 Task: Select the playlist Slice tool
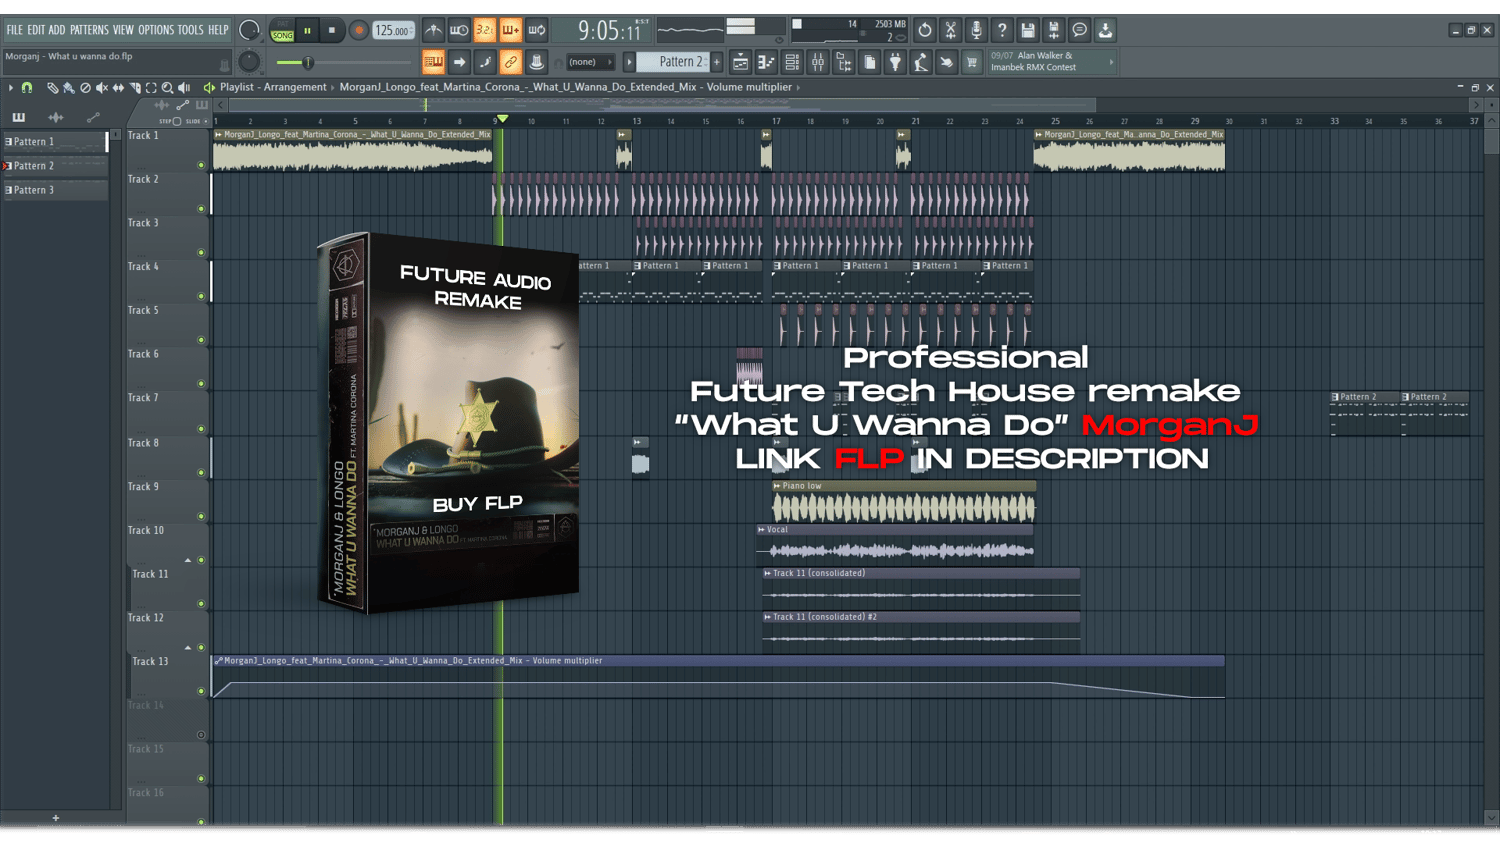click(x=135, y=88)
